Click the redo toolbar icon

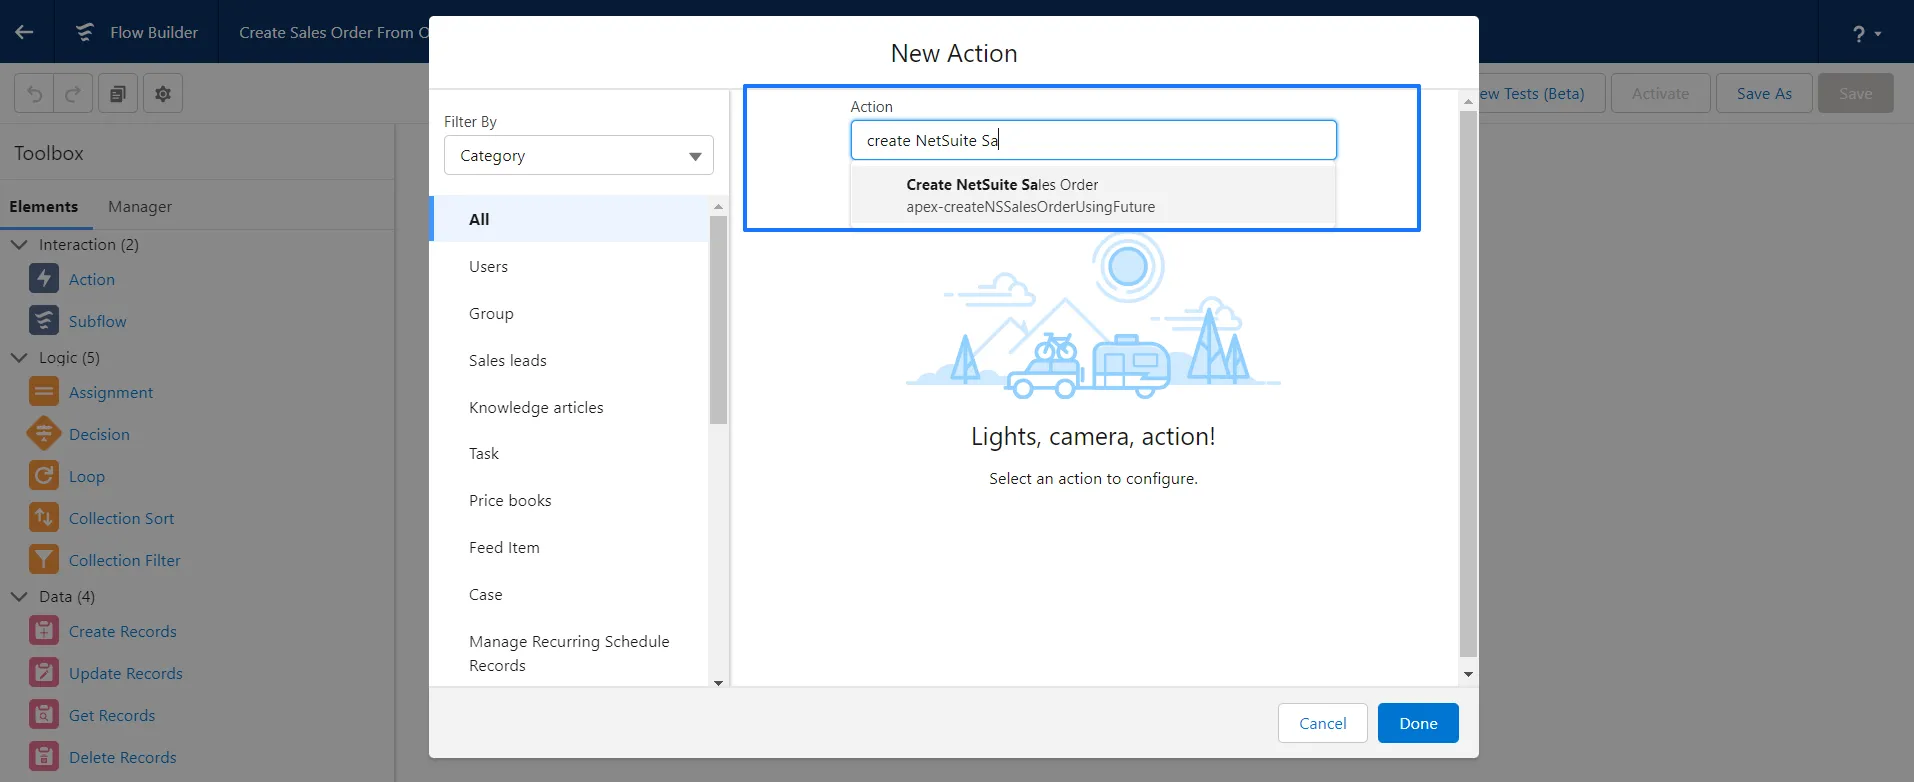coord(73,93)
